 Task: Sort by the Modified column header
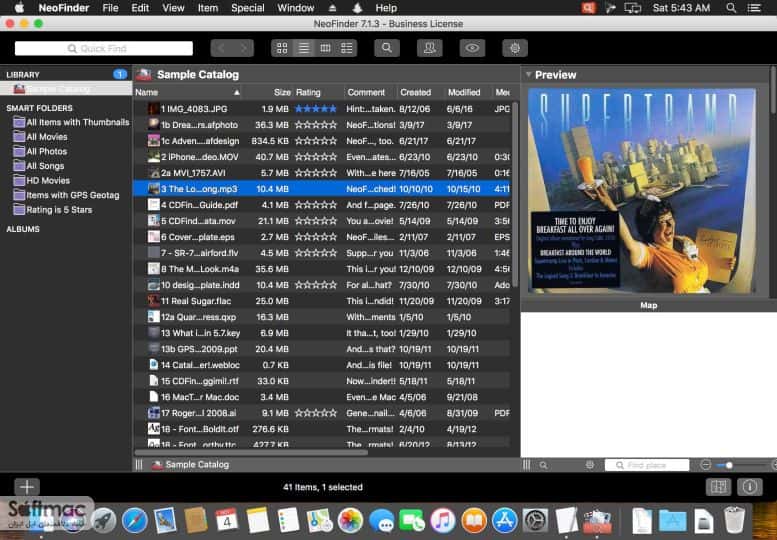467,92
